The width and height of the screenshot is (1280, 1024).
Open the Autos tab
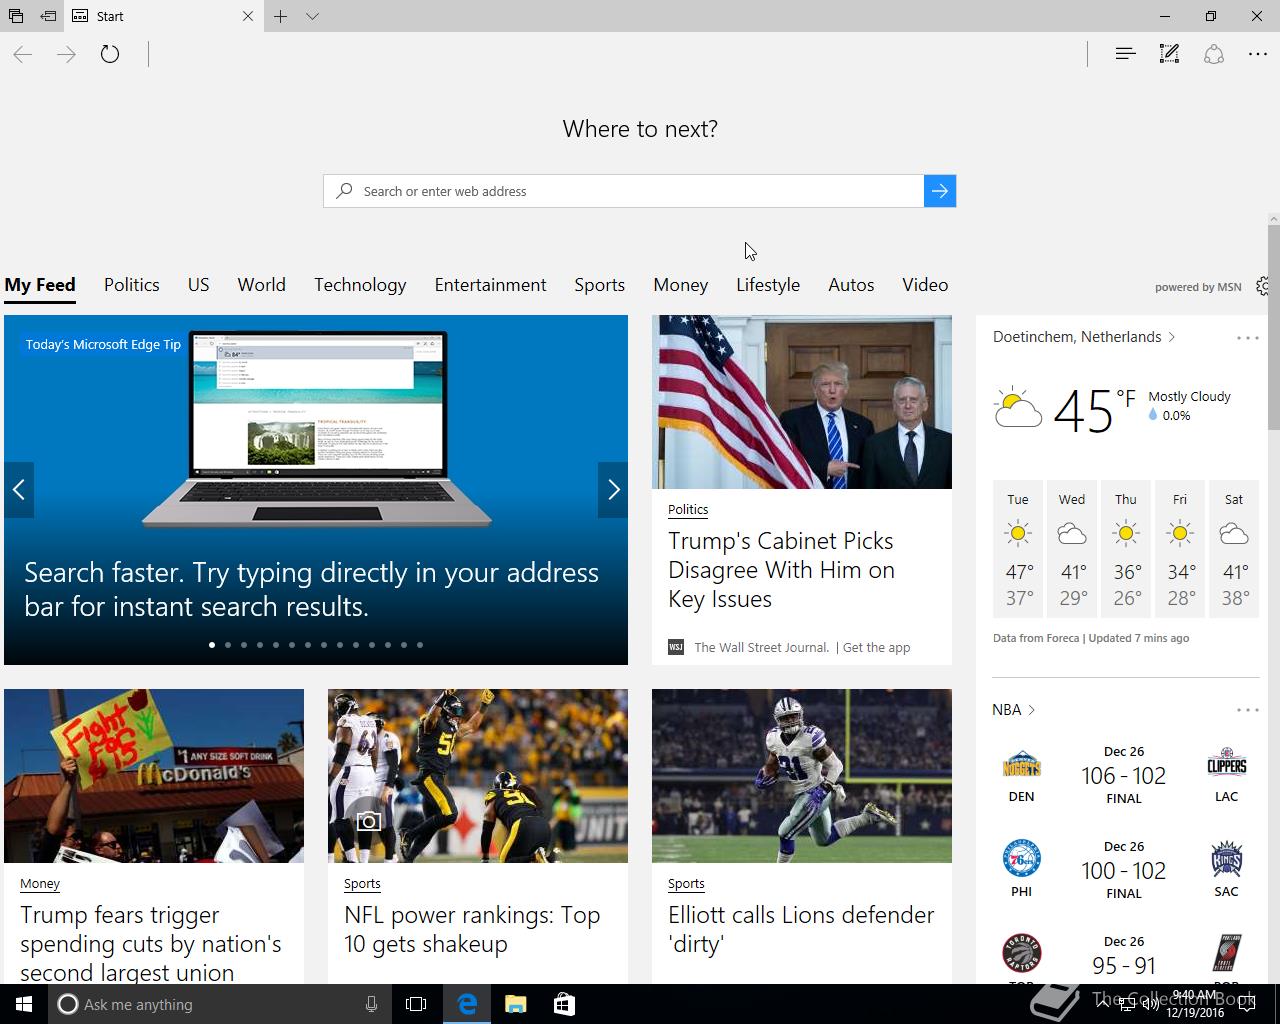[x=851, y=285]
